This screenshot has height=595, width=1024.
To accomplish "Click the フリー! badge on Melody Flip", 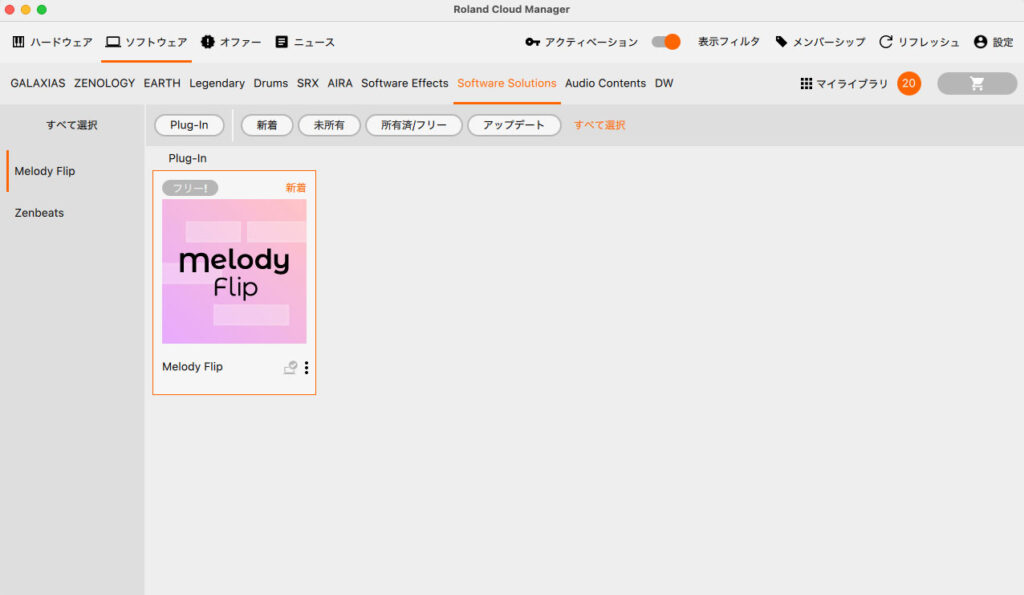I will pos(190,188).
